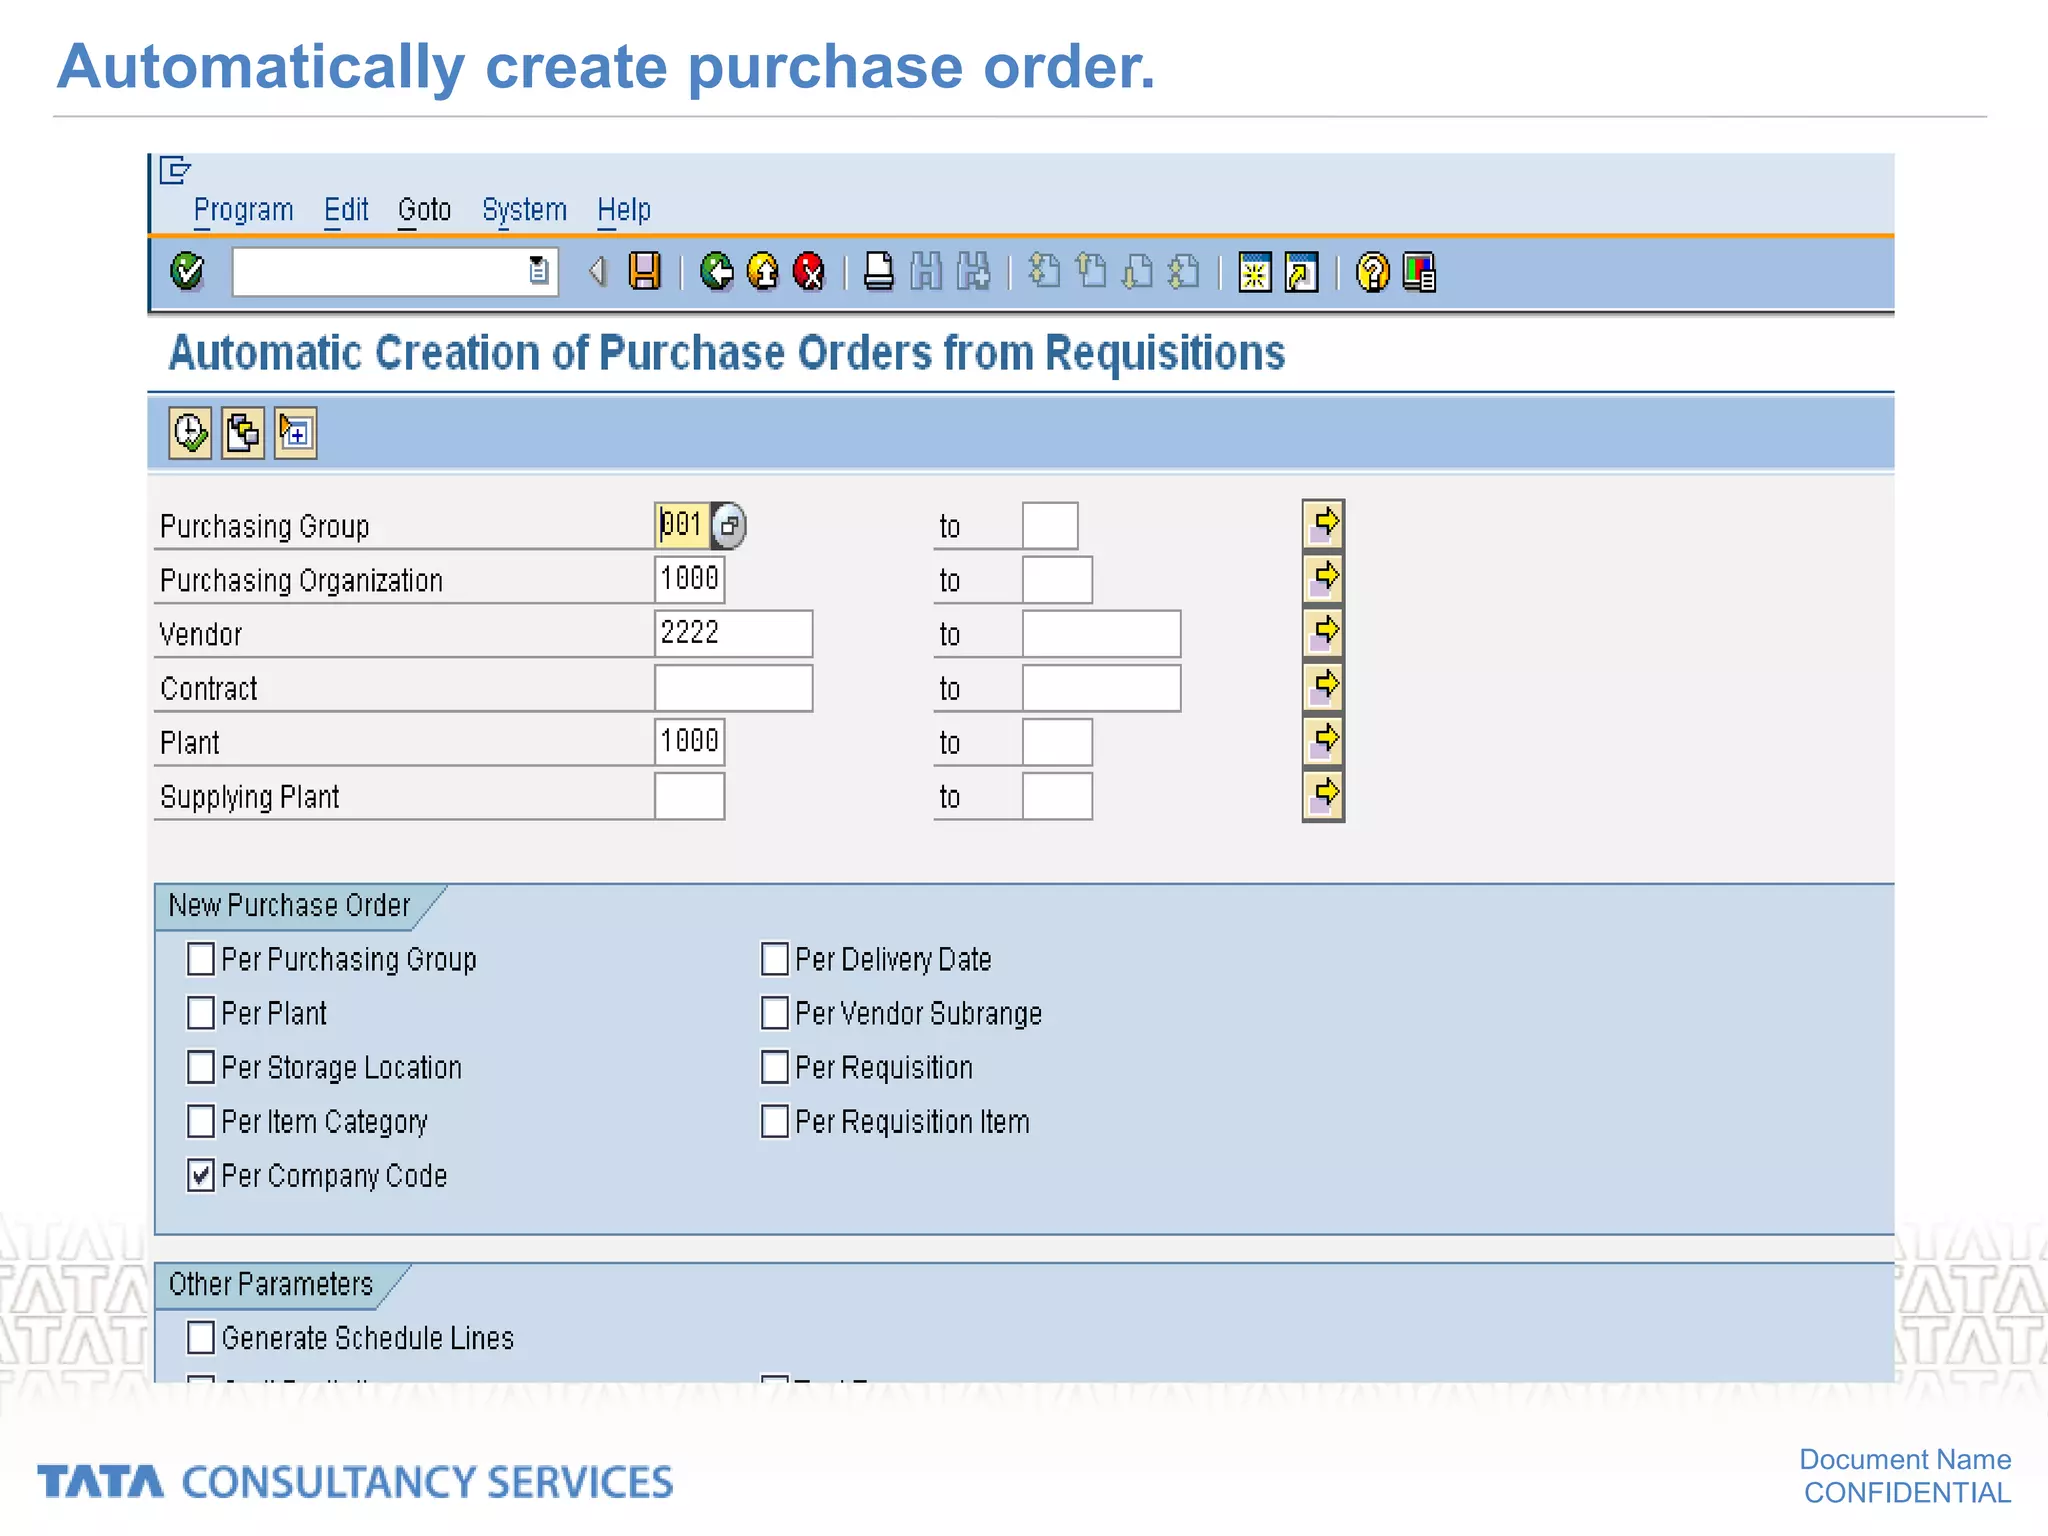Open the Help menu

pyautogui.click(x=624, y=210)
